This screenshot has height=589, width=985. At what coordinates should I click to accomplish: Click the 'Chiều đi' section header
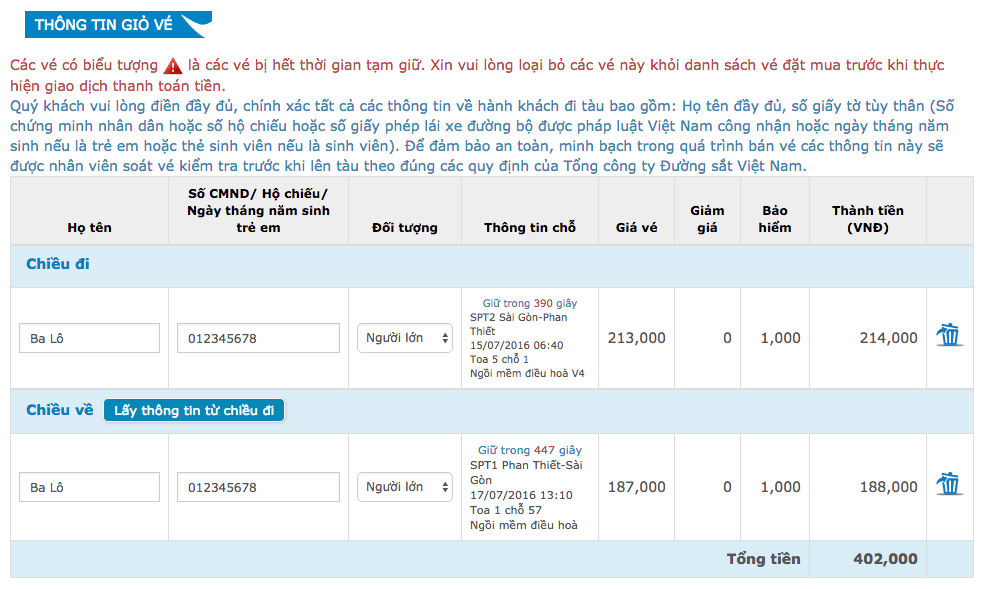pyautogui.click(x=58, y=264)
